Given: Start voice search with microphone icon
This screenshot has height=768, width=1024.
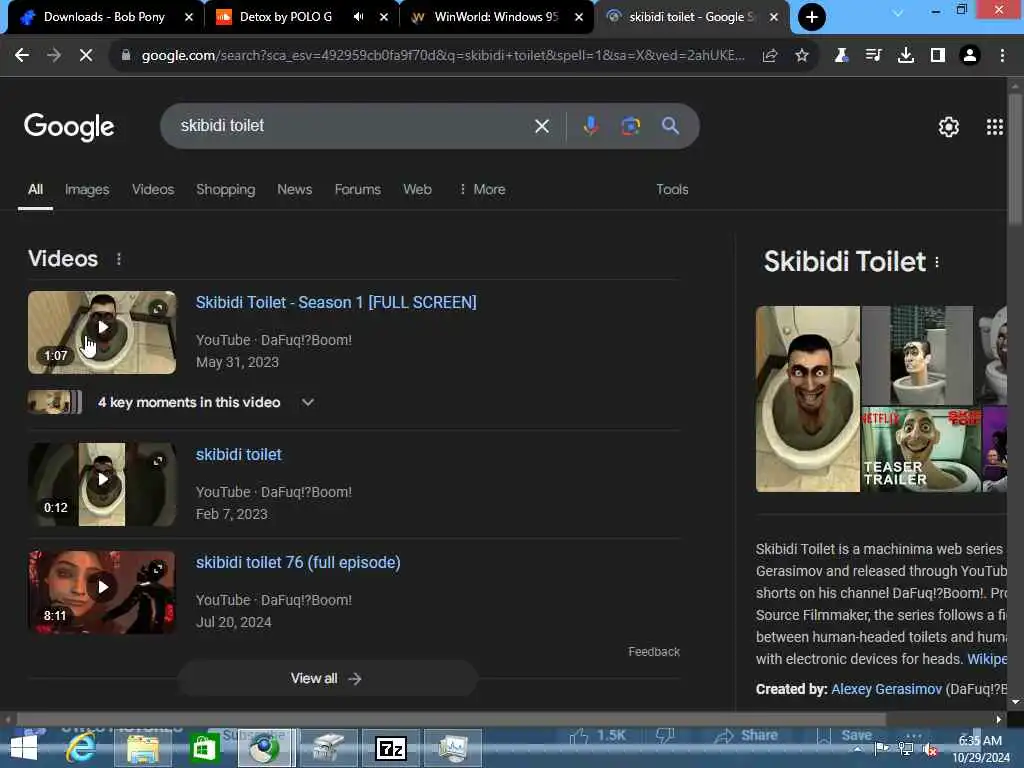Looking at the screenshot, I should pyautogui.click(x=590, y=125).
